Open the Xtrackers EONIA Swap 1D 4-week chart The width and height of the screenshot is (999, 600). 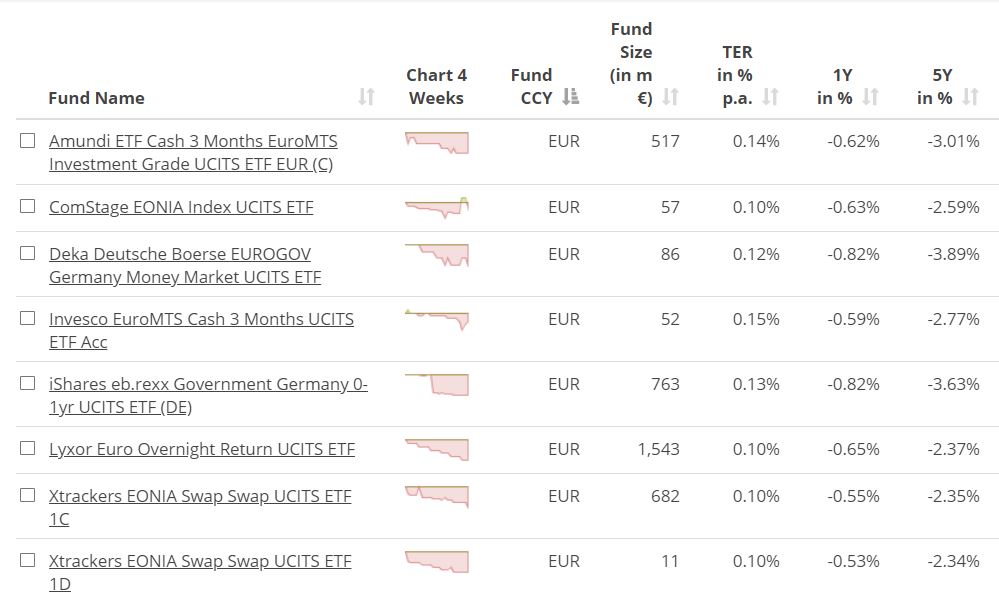point(437,561)
